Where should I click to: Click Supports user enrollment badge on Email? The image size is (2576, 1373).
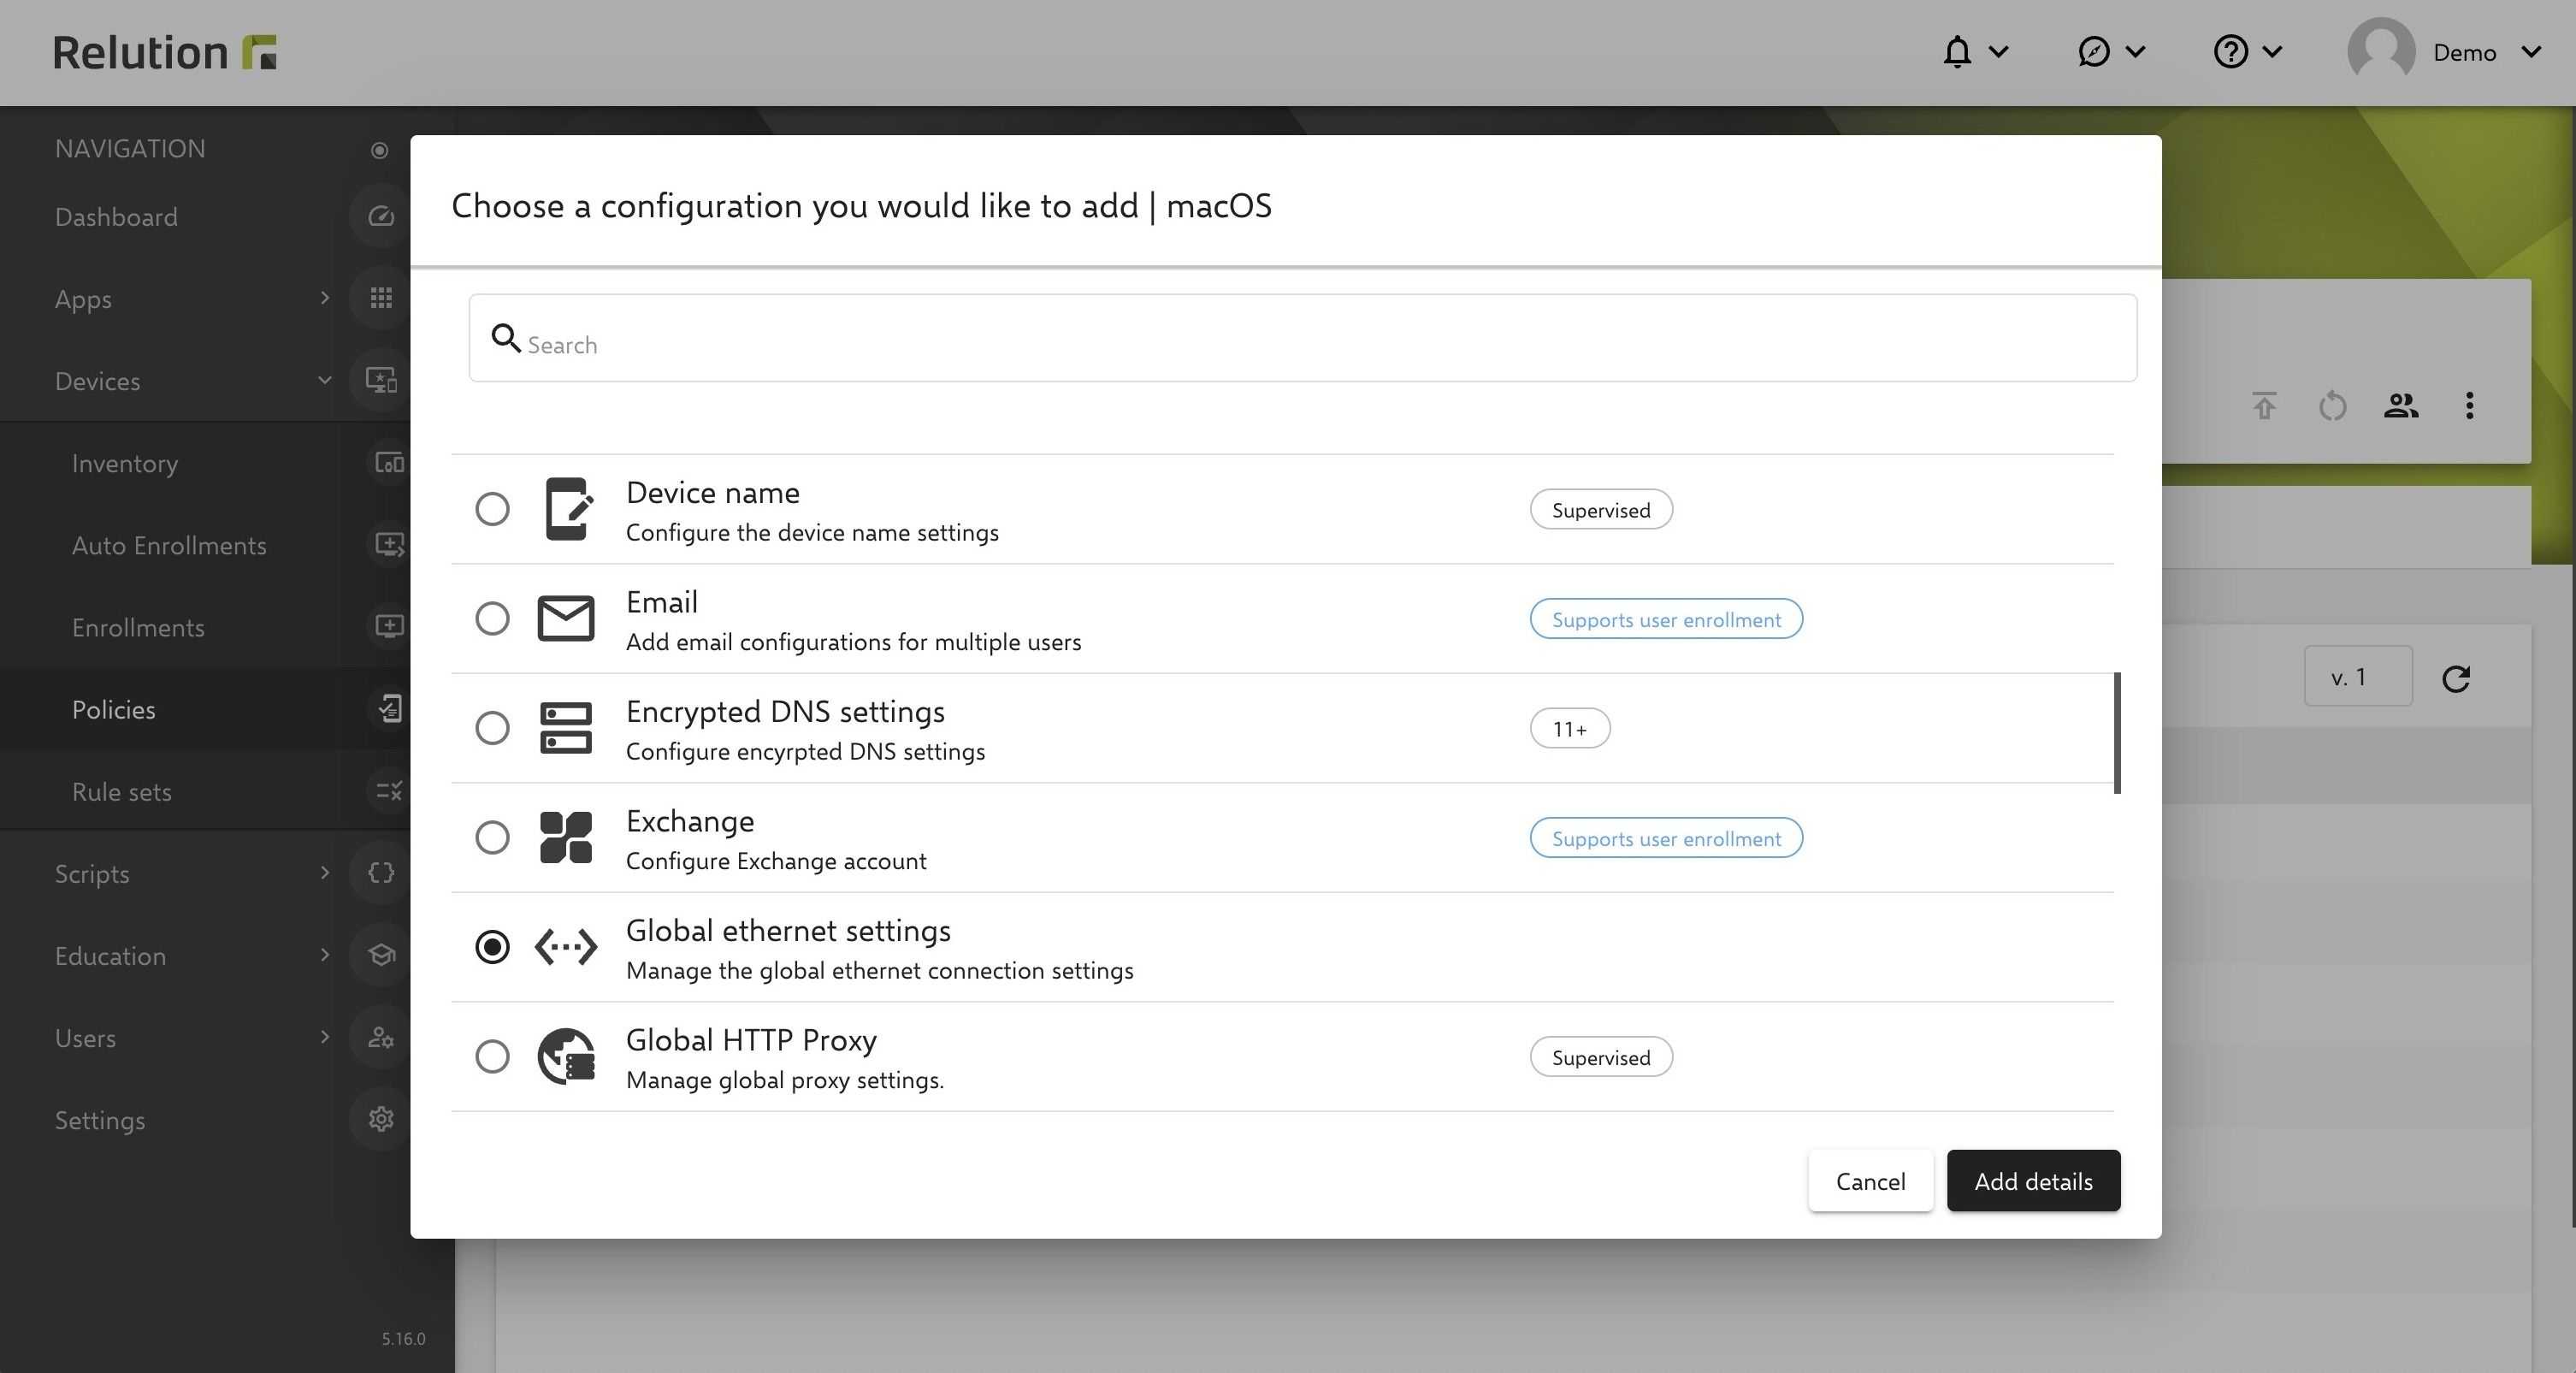1666,619
